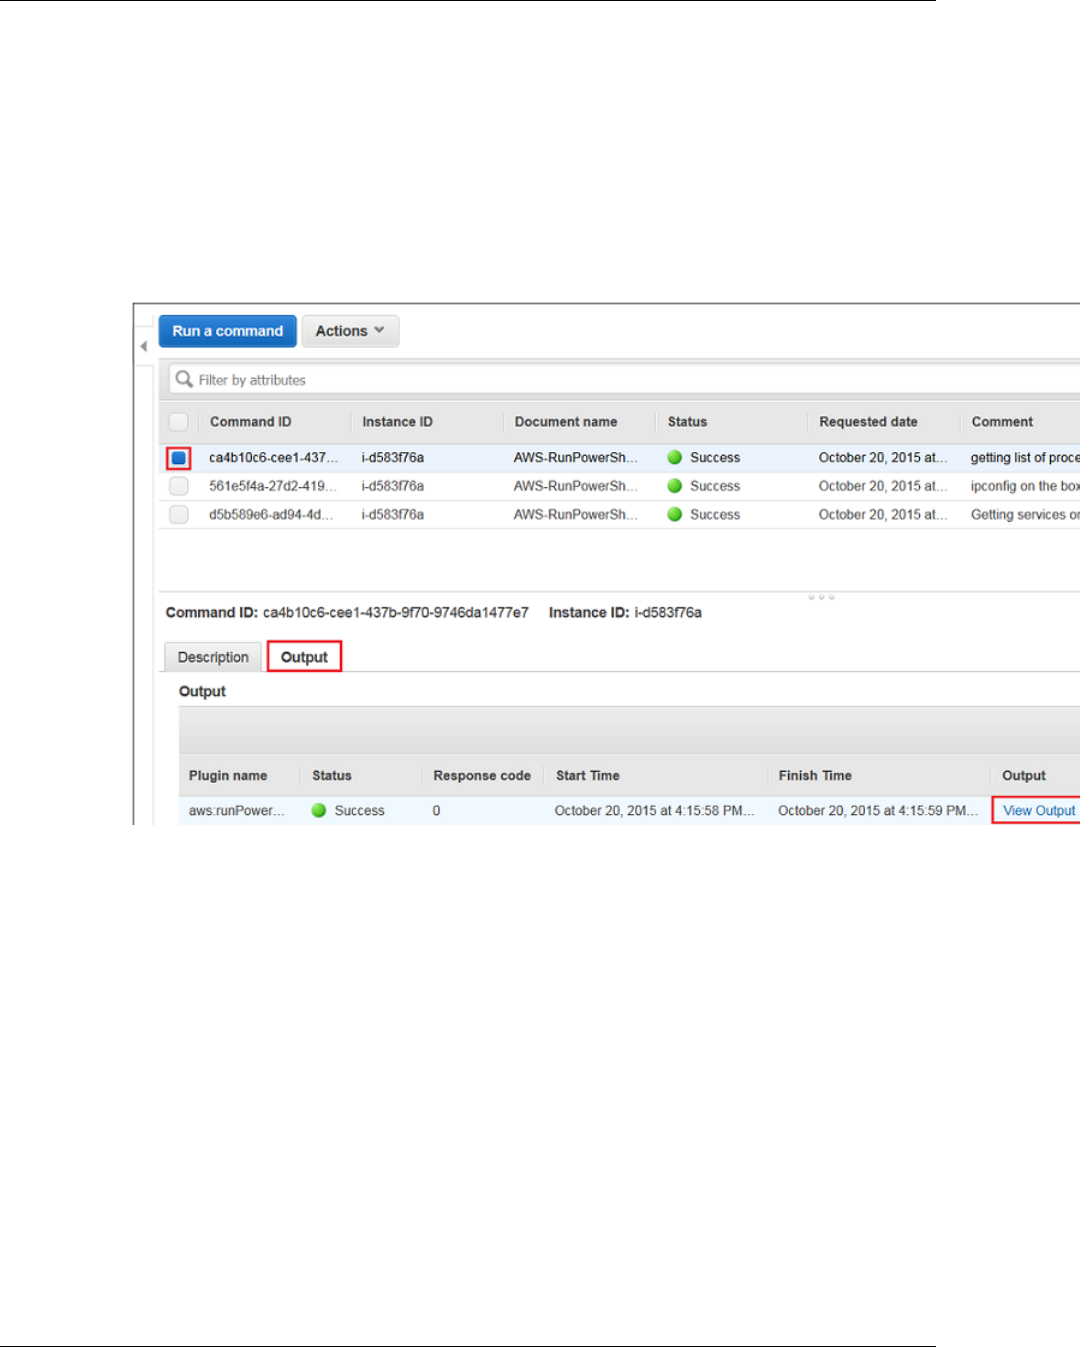Toggle the select-all checkbox in table header

(x=179, y=422)
